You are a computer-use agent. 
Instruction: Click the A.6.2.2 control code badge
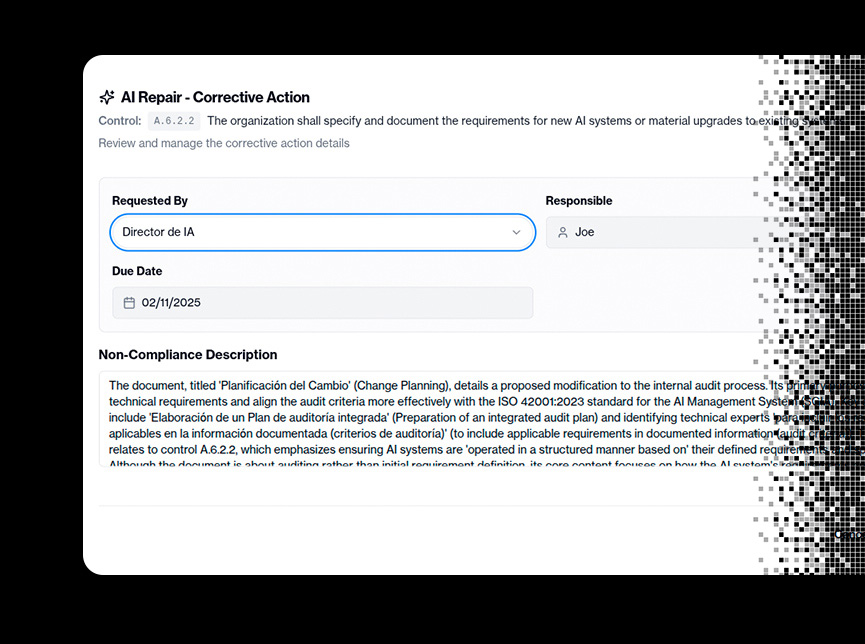pyautogui.click(x=175, y=121)
